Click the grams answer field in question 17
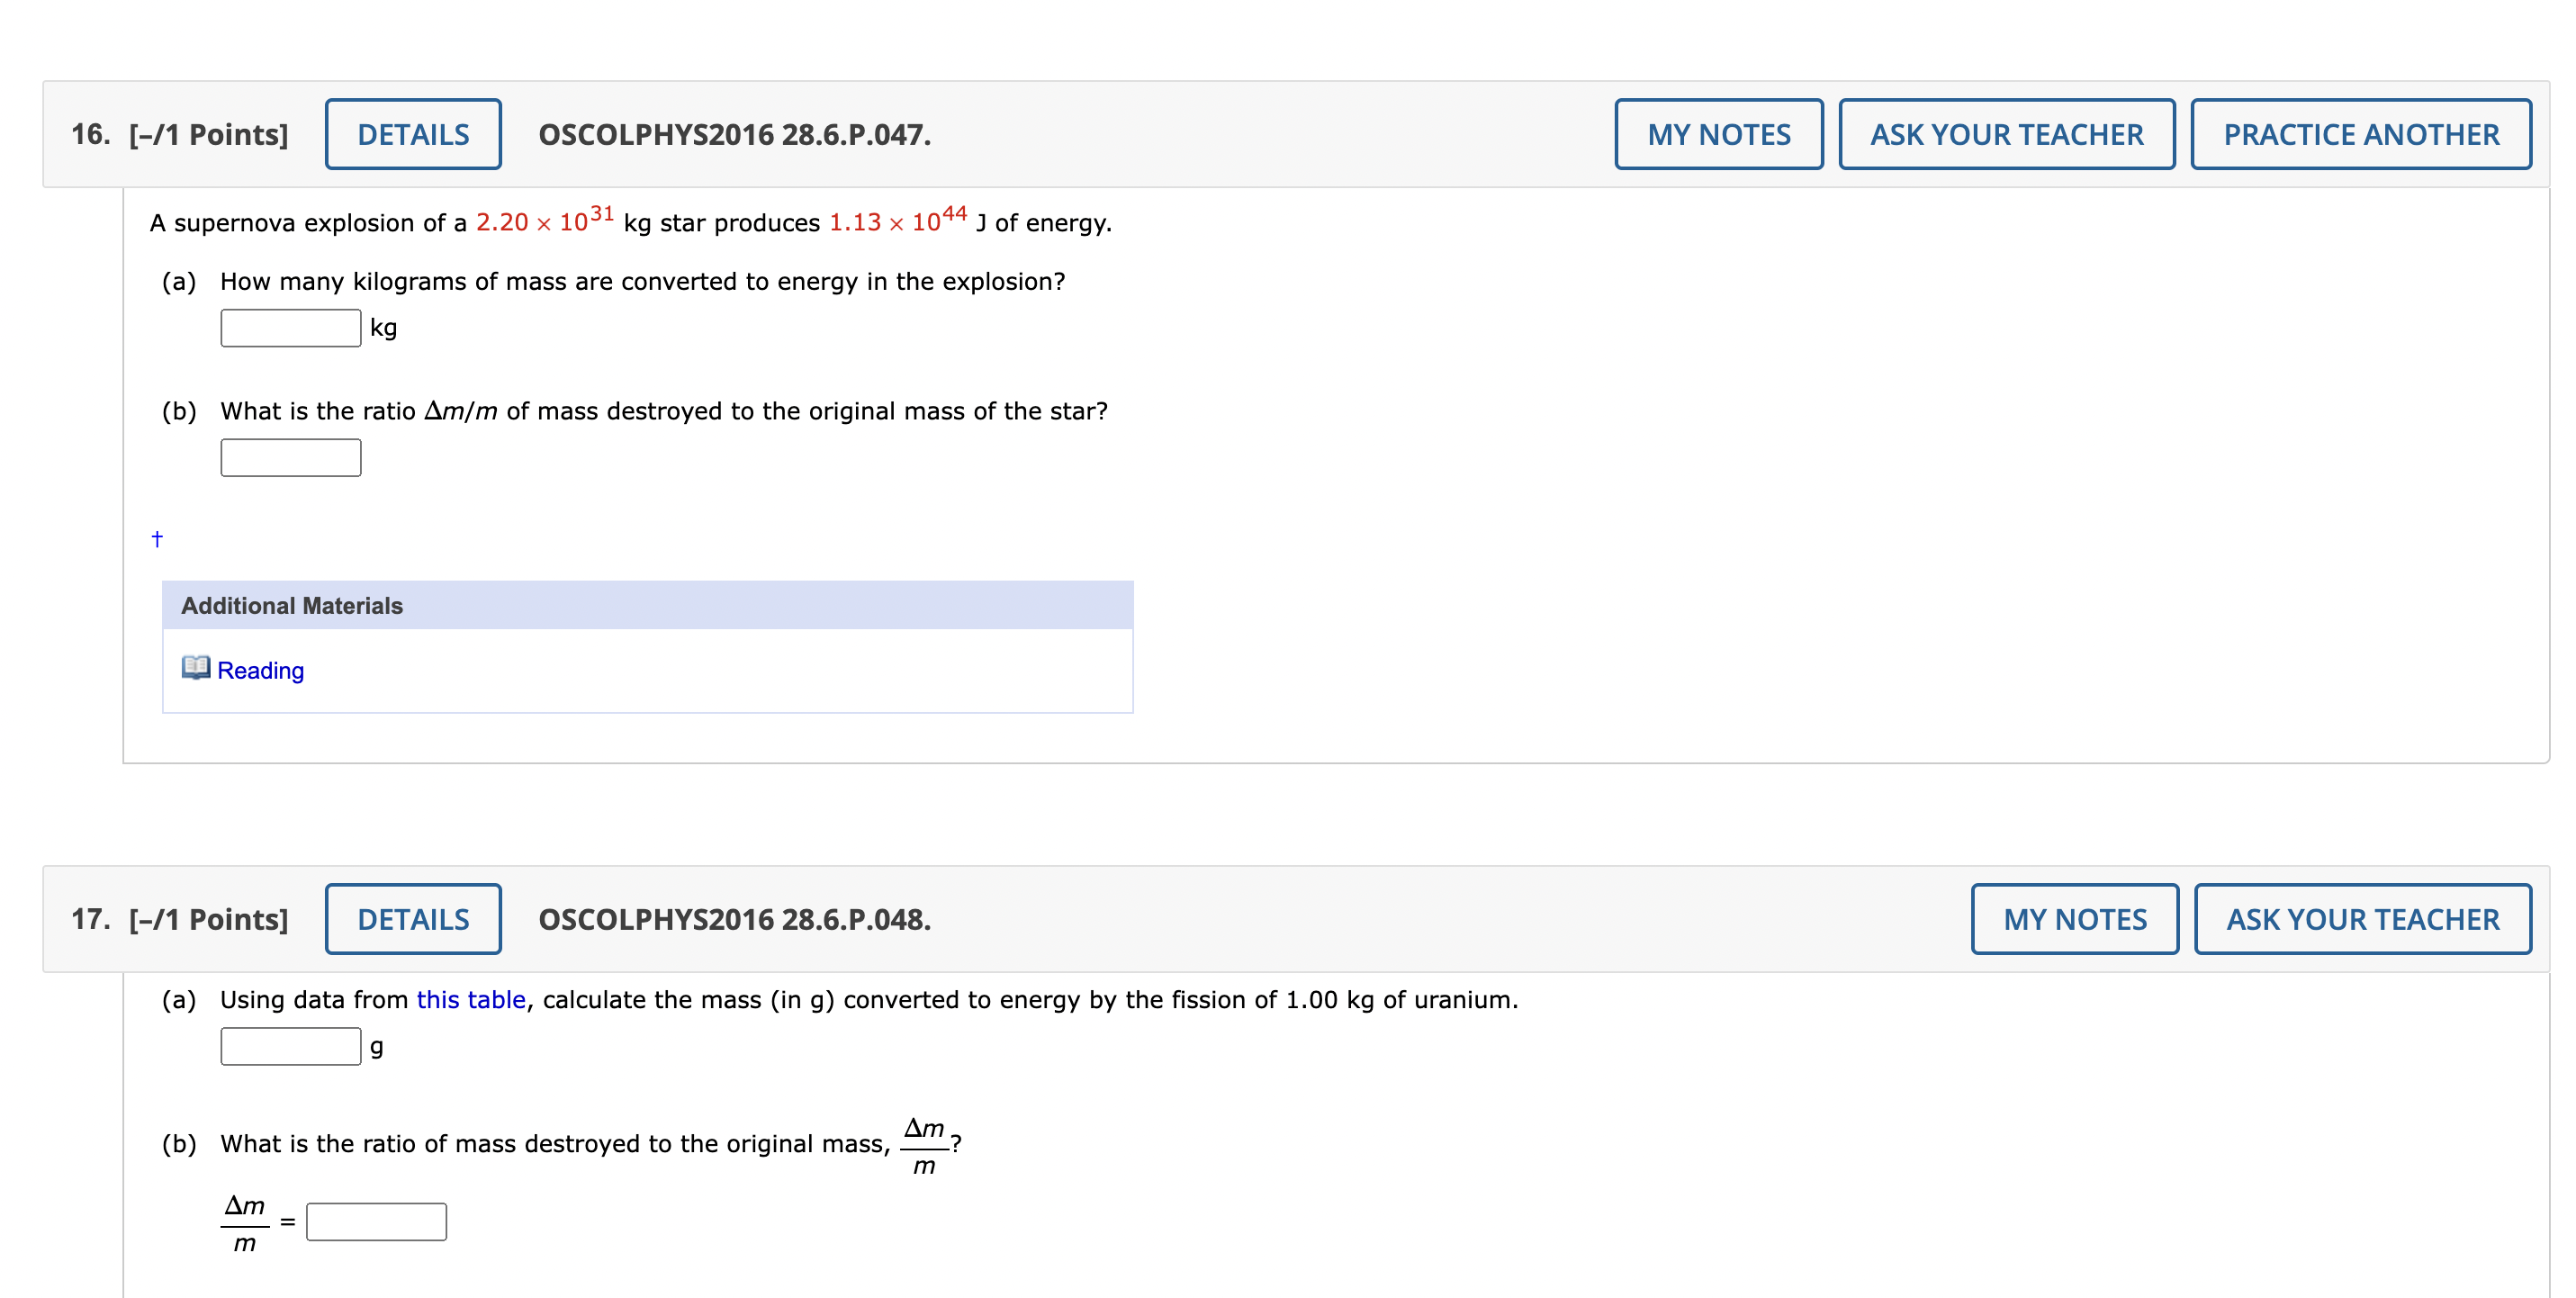 point(289,1046)
